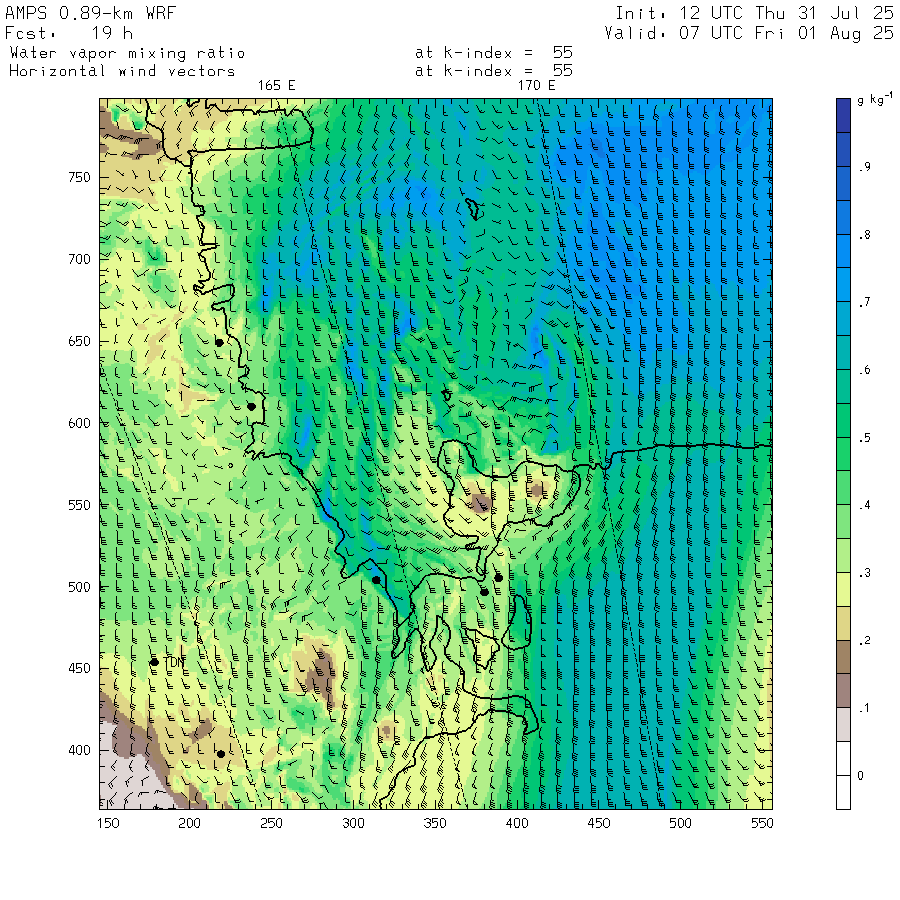Click the y-axis 400 tick label
Image resolution: width=900 pixels, height=900 pixels.
[x=79, y=751]
